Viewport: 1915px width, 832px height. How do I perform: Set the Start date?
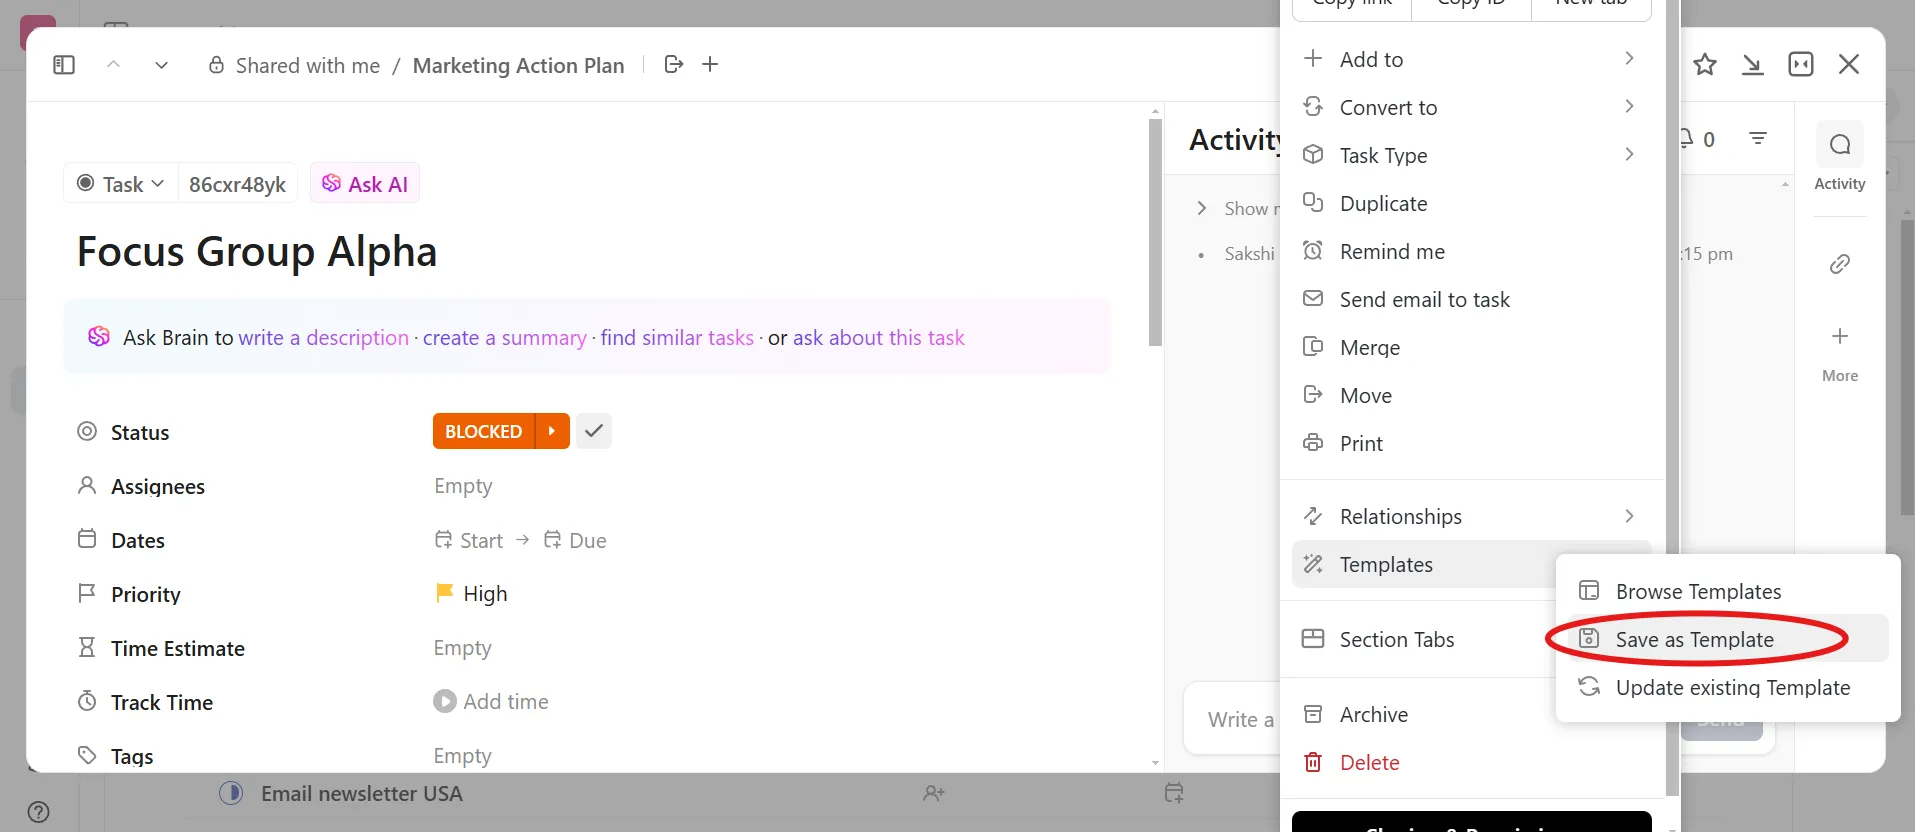click(x=469, y=540)
